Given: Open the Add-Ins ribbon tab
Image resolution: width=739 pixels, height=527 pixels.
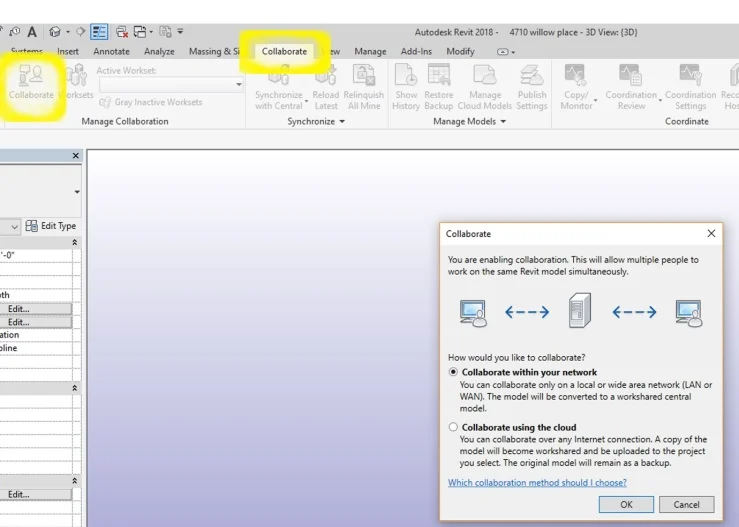Looking at the screenshot, I should coord(416,51).
